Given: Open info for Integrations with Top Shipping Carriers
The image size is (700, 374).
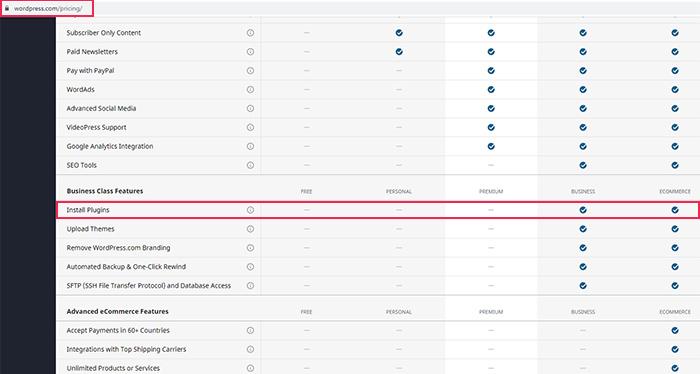Looking at the screenshot, I should pyautogui.click(x=250, y=349).
